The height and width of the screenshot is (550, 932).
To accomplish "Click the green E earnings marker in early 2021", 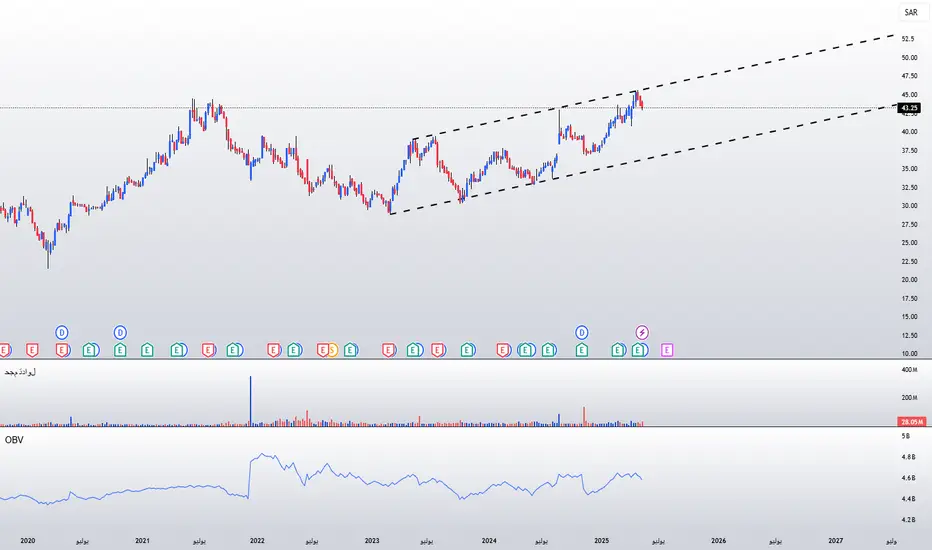I will click(147, 350).
